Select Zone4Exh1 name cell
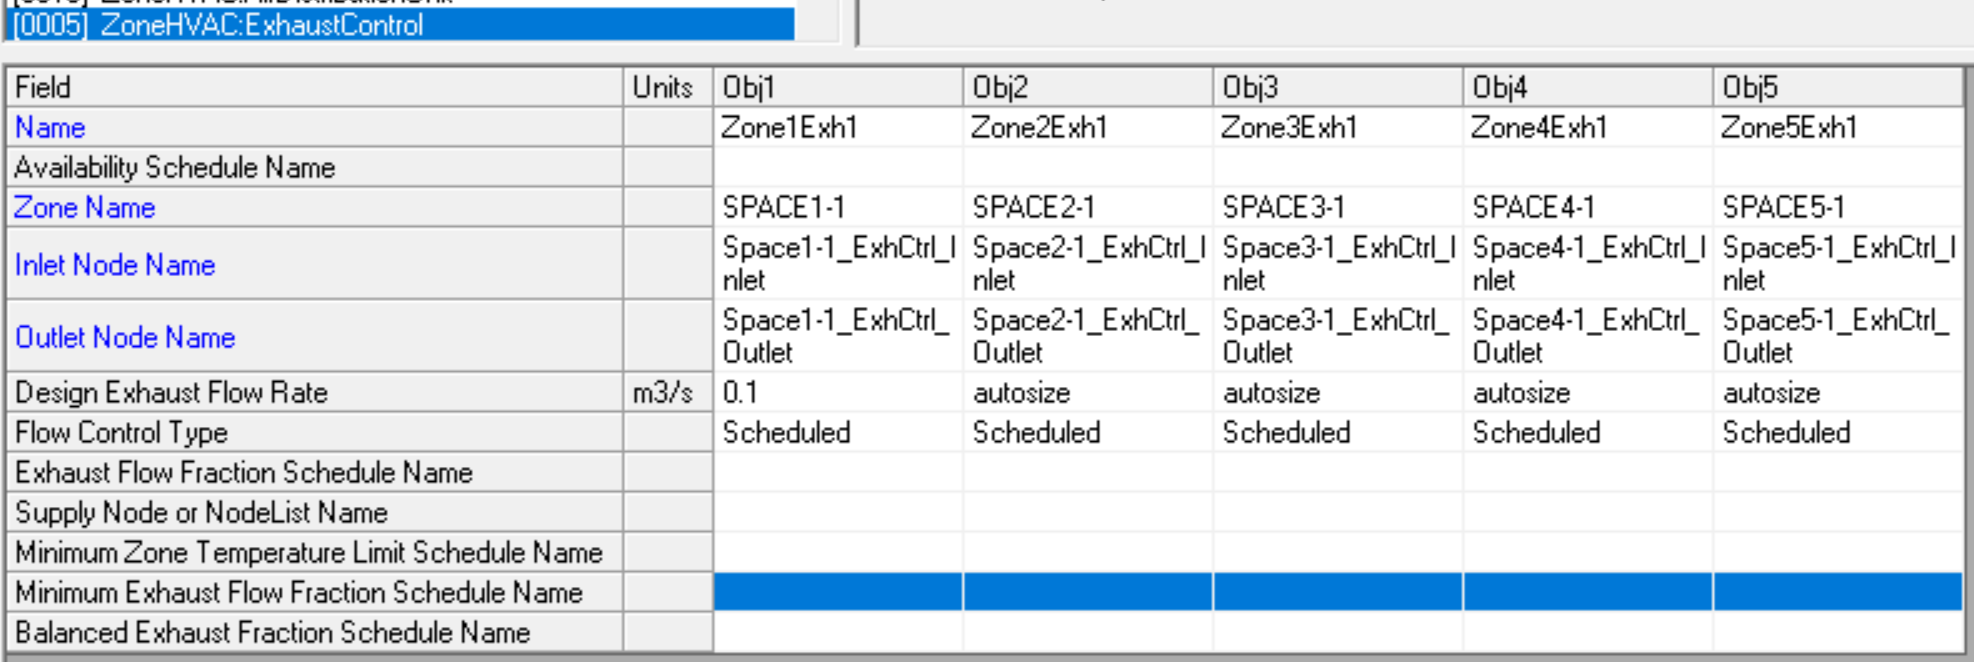 coord(1587,128)
